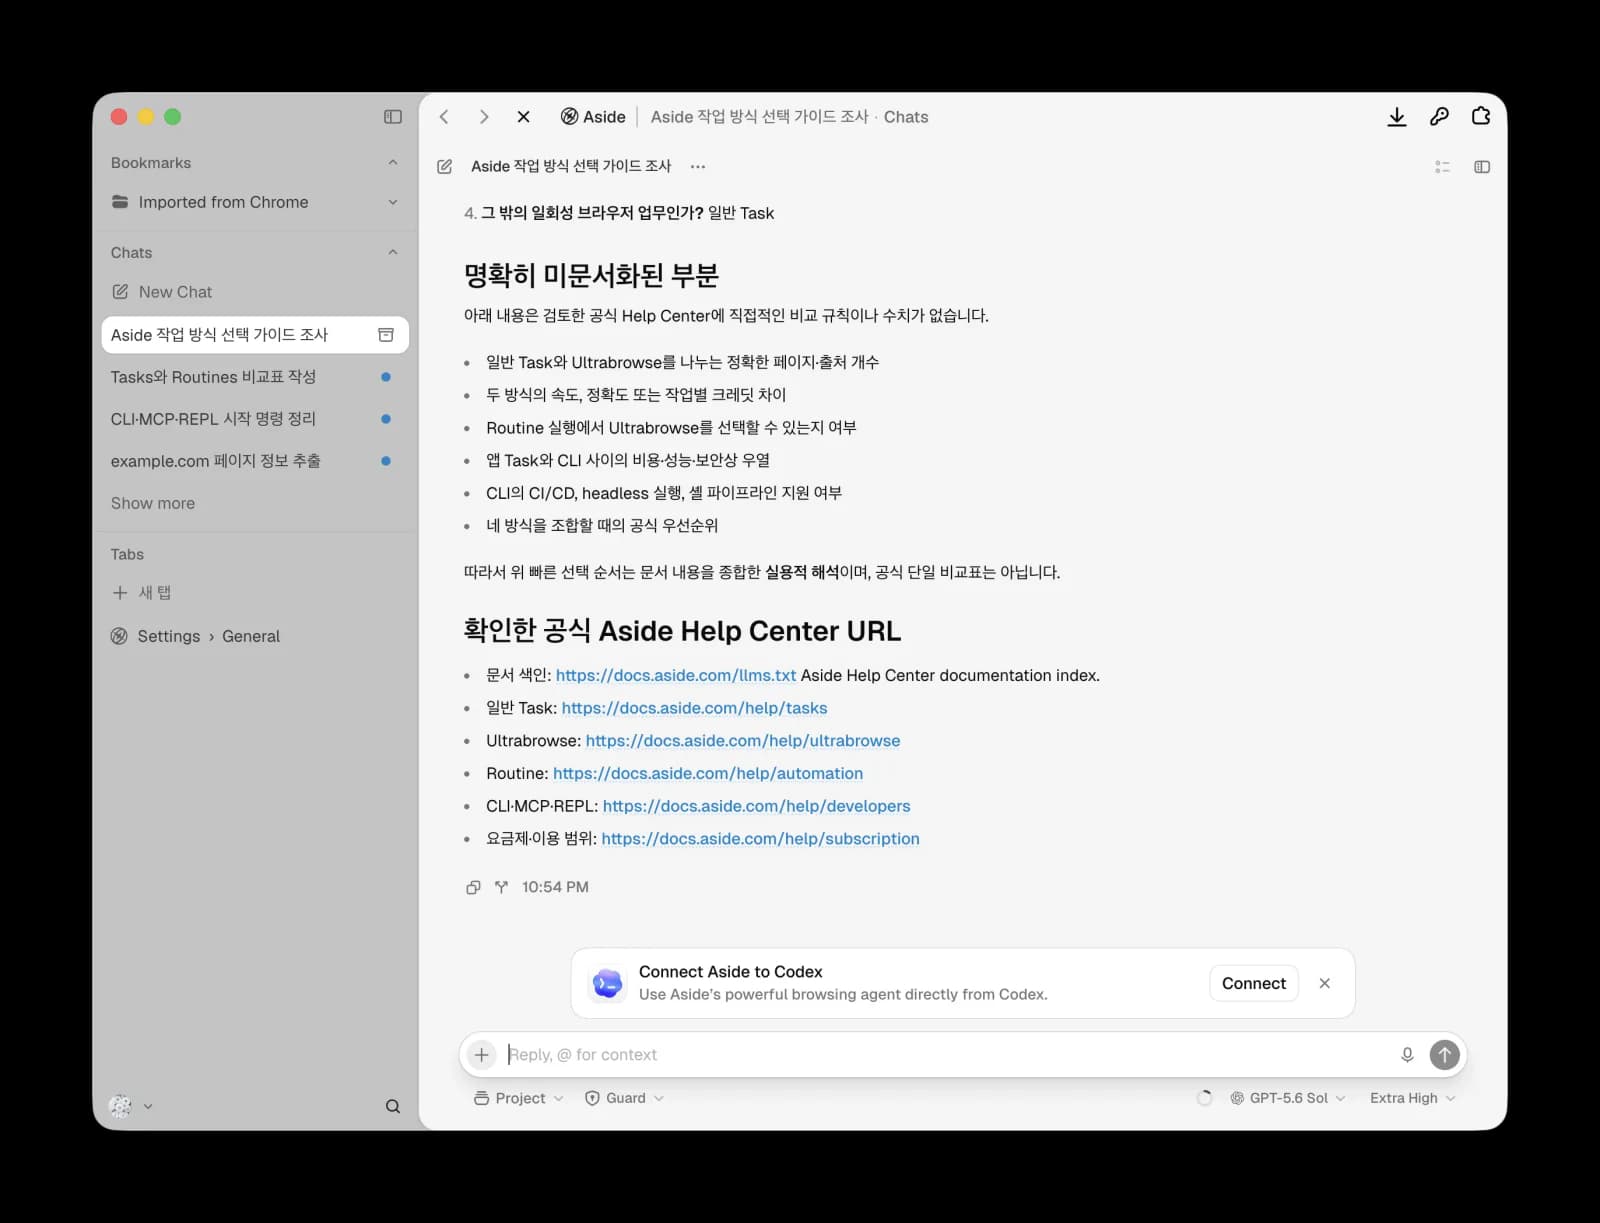Collapse the Chats section

pyautogui.click(x=392, y=253)
